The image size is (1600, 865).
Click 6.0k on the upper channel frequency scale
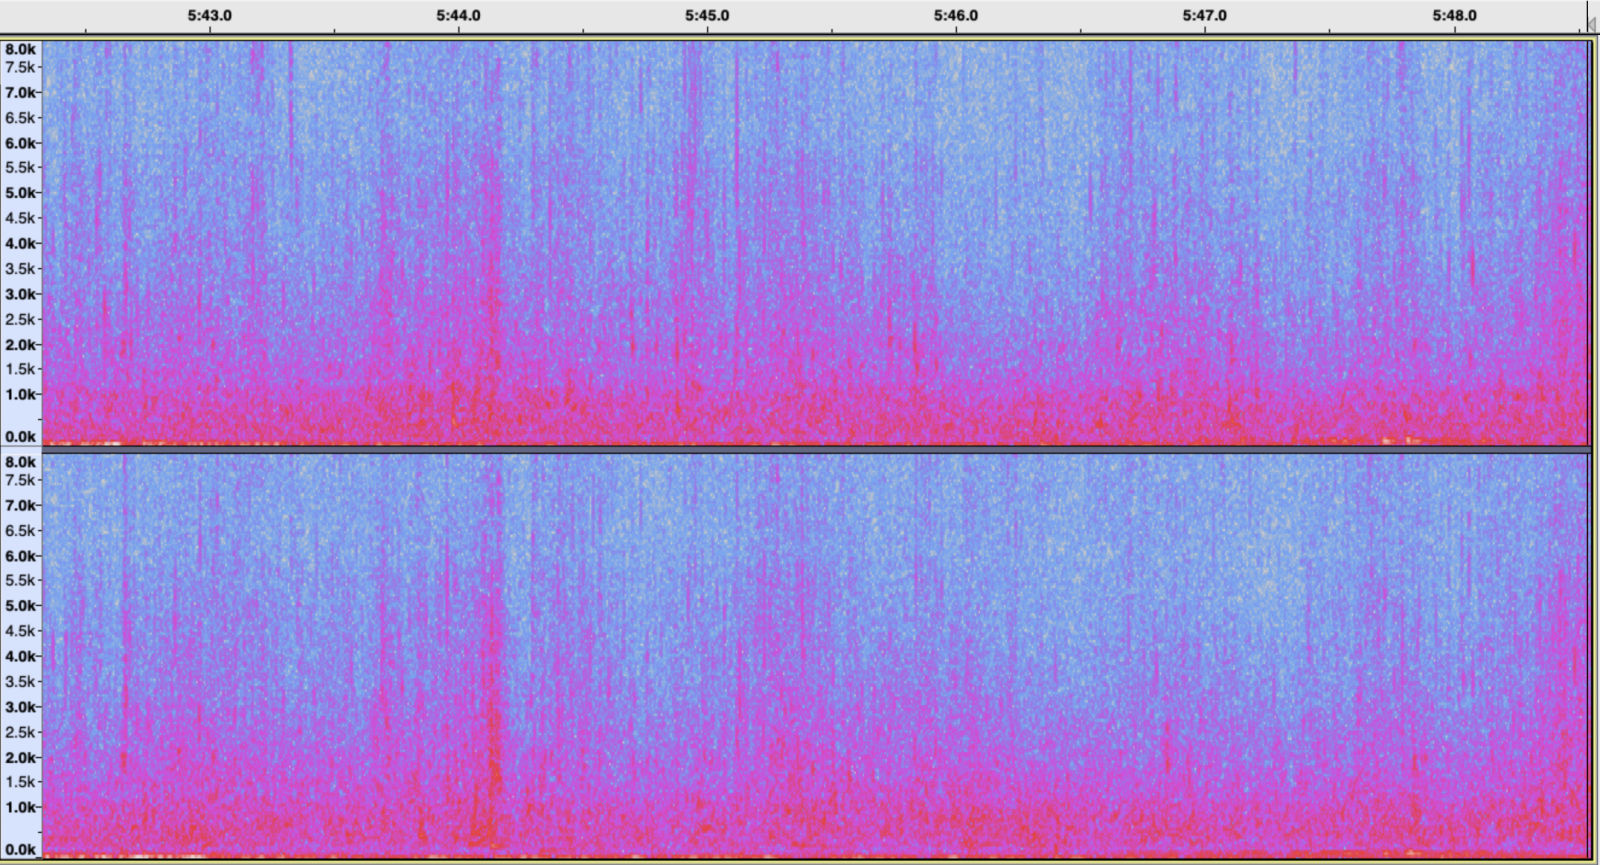coord(20,143)
